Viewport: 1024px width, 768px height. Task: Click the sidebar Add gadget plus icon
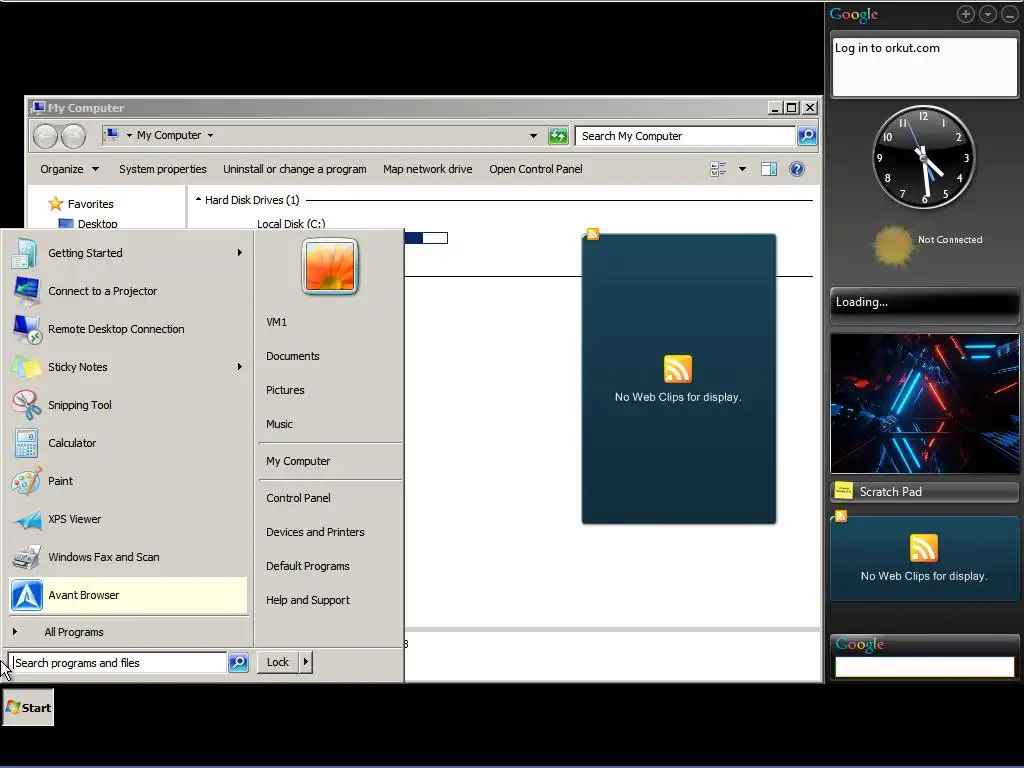click(966, 14)
